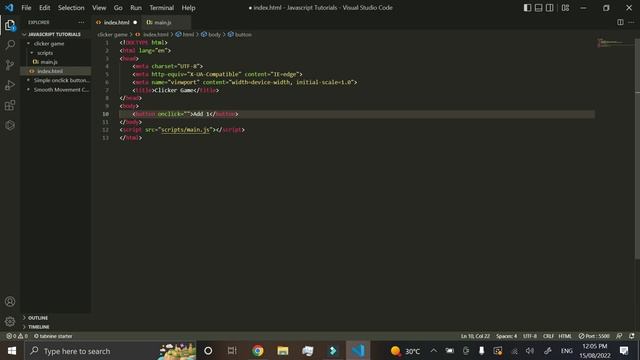The height and width of the screenshot is (360, 640).
Task: Click the Ln 10, Col 22 status item
Action: pyautogui.click(x=475, y=336)
